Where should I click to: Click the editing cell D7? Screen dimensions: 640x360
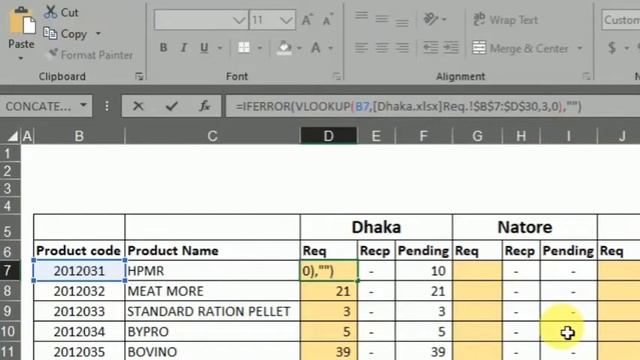click(329, 271)
